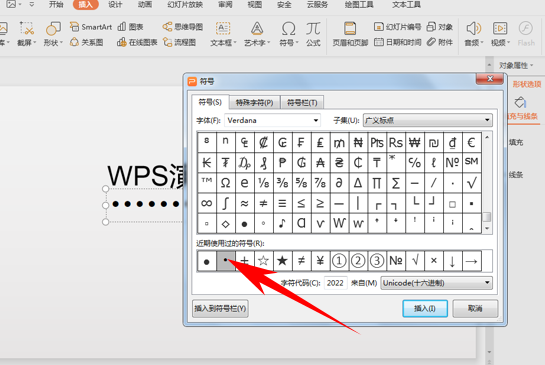Open 流程图 flowchart tool

179,42
